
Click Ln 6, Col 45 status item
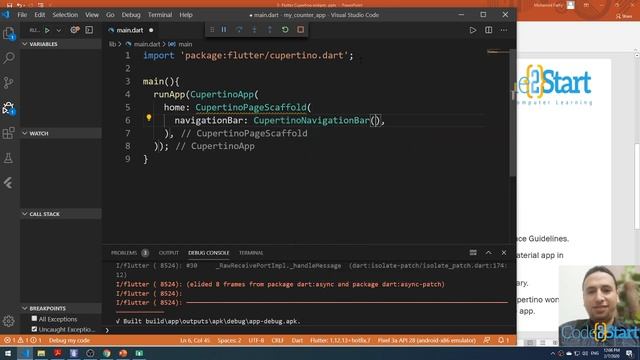point(195,340)
